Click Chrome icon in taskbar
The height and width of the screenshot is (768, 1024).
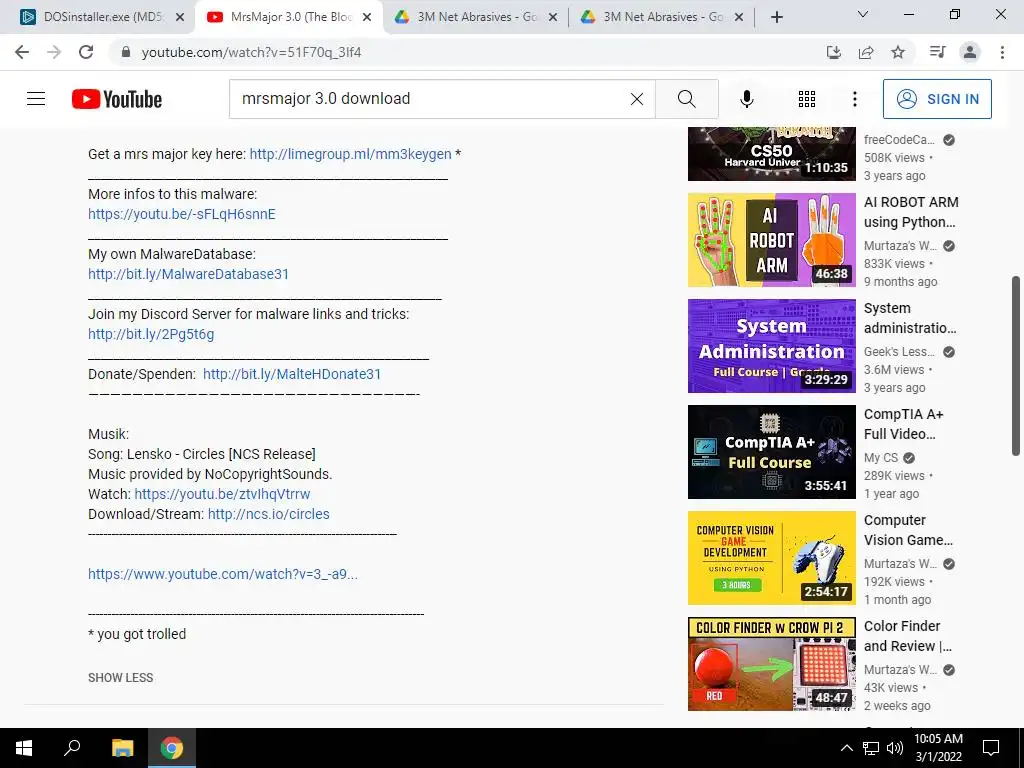pyautogui.click(x=172, y=748)
